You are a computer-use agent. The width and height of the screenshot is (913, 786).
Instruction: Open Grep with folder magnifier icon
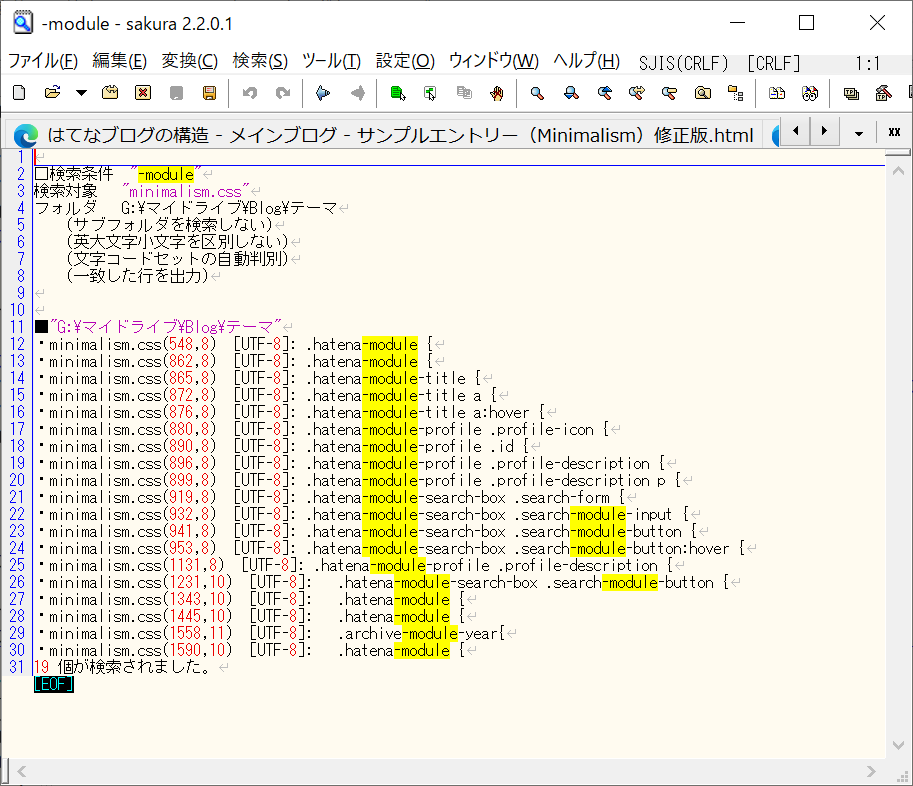click(x=703, y=93)
